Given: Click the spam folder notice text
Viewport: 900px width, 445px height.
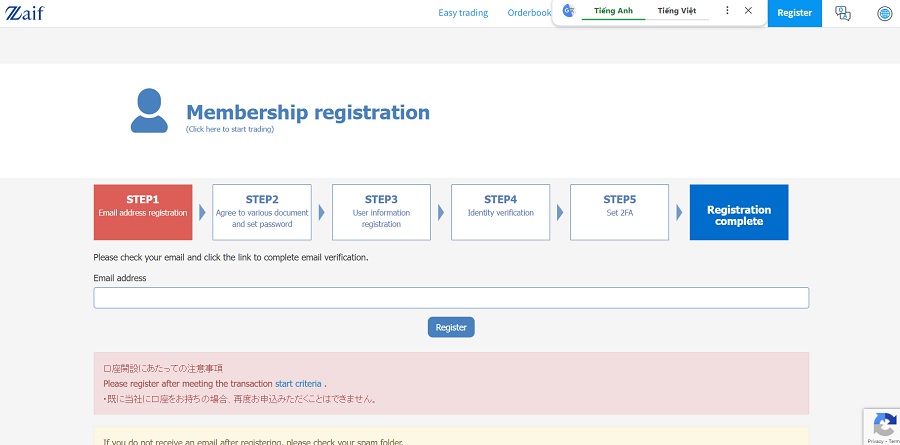Looking at the screenshot, I should click(253, 442).
